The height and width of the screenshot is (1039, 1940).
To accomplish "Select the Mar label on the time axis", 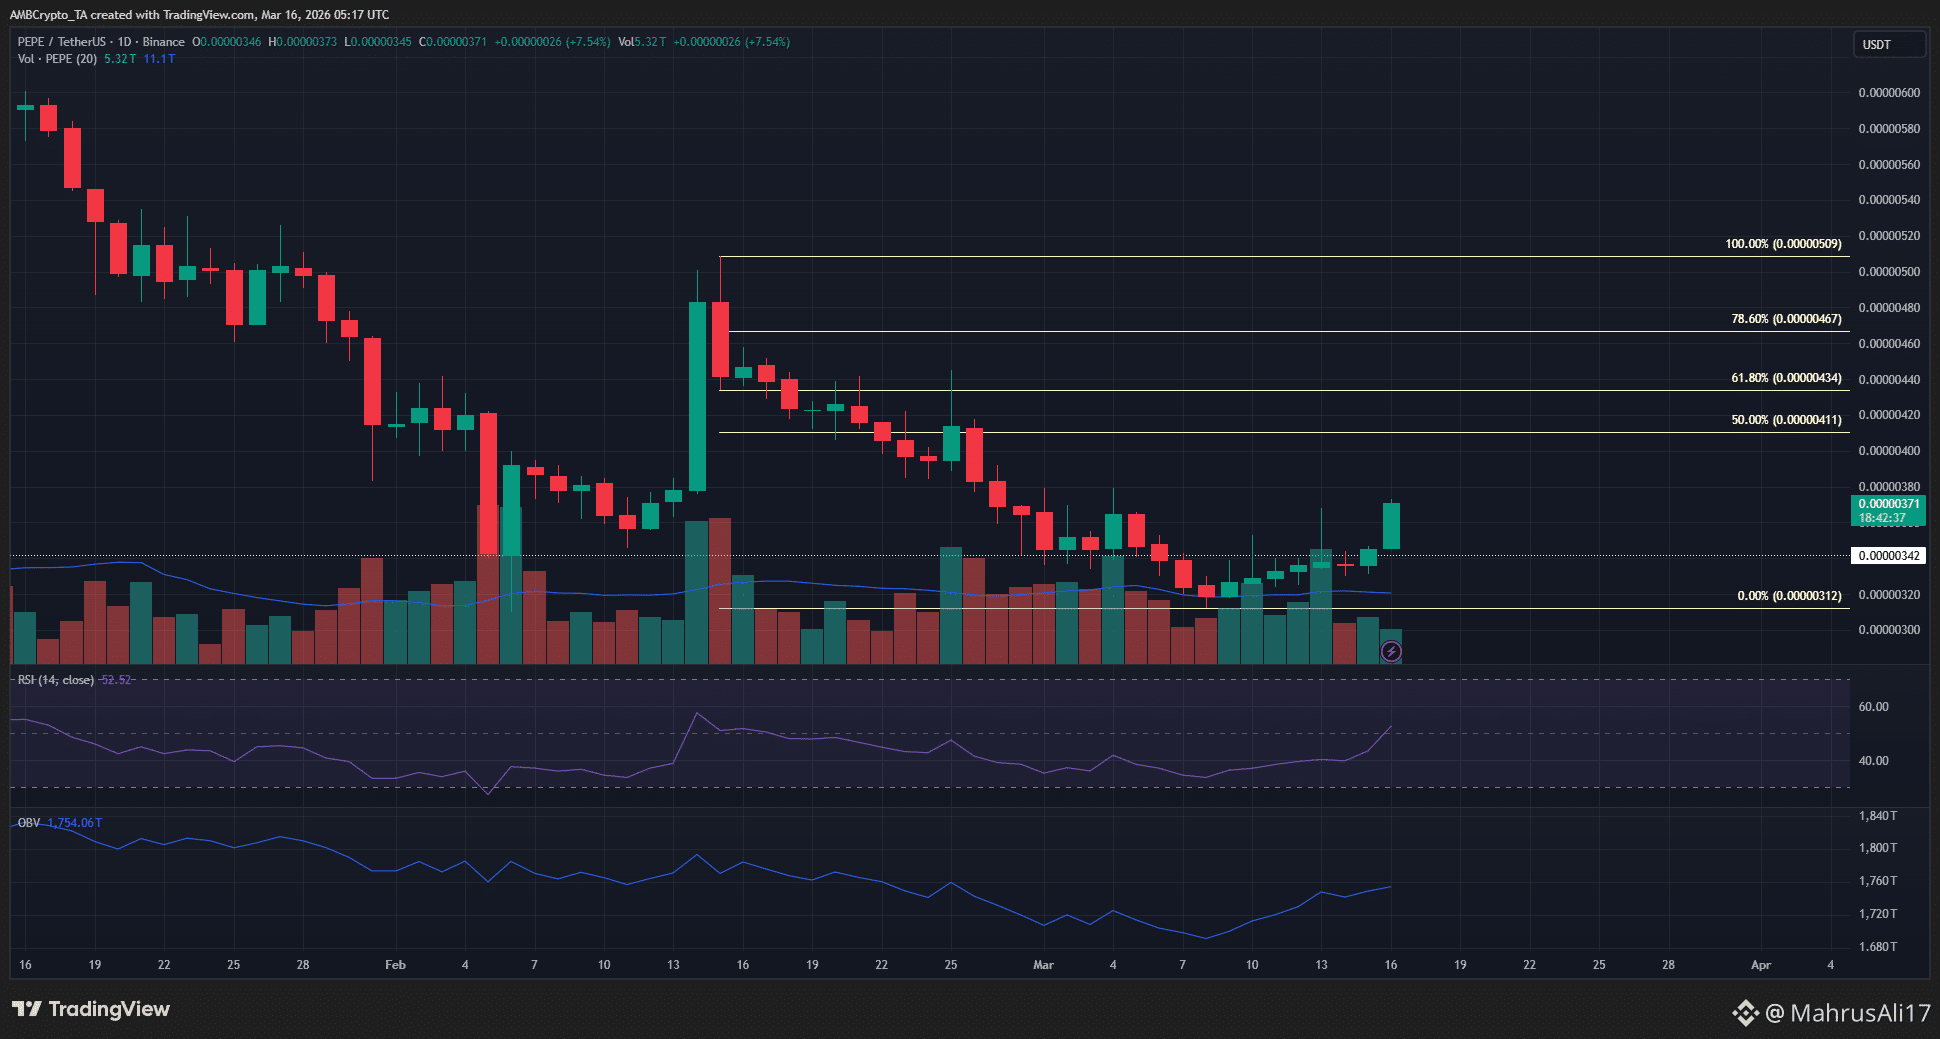I will coord(1043,965).
